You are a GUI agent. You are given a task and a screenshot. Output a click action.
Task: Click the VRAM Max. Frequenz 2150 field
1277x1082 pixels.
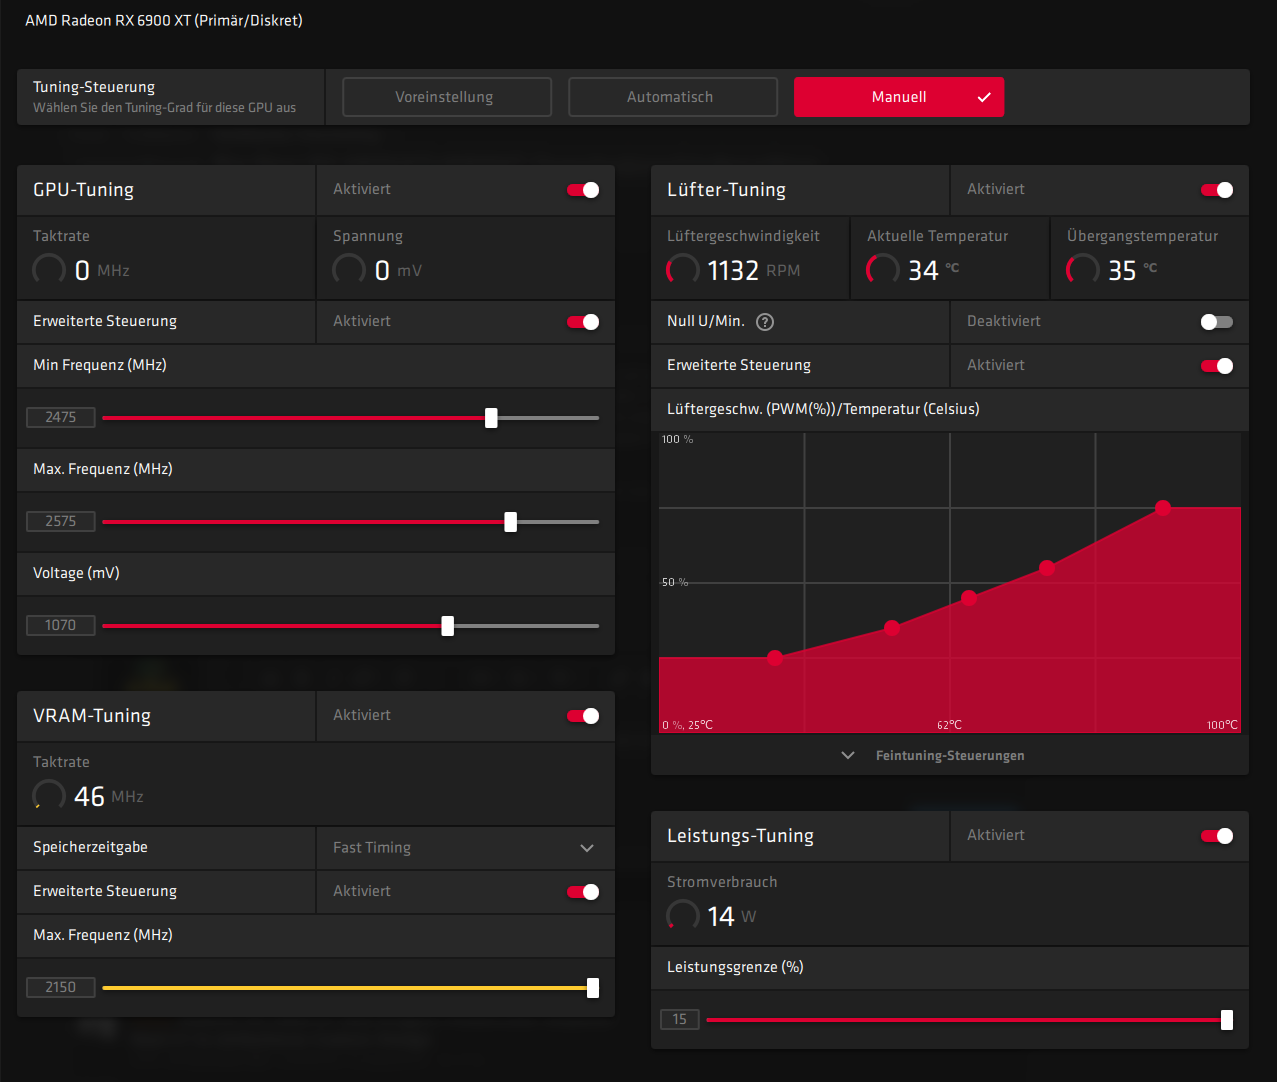point(61,987)
